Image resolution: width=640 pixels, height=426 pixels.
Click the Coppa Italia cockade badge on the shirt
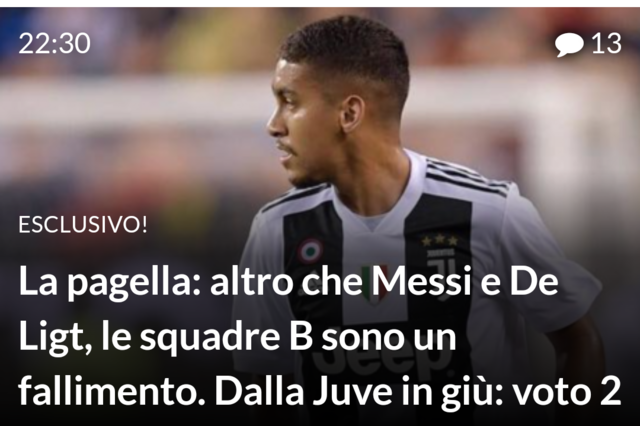coord(310,251)
